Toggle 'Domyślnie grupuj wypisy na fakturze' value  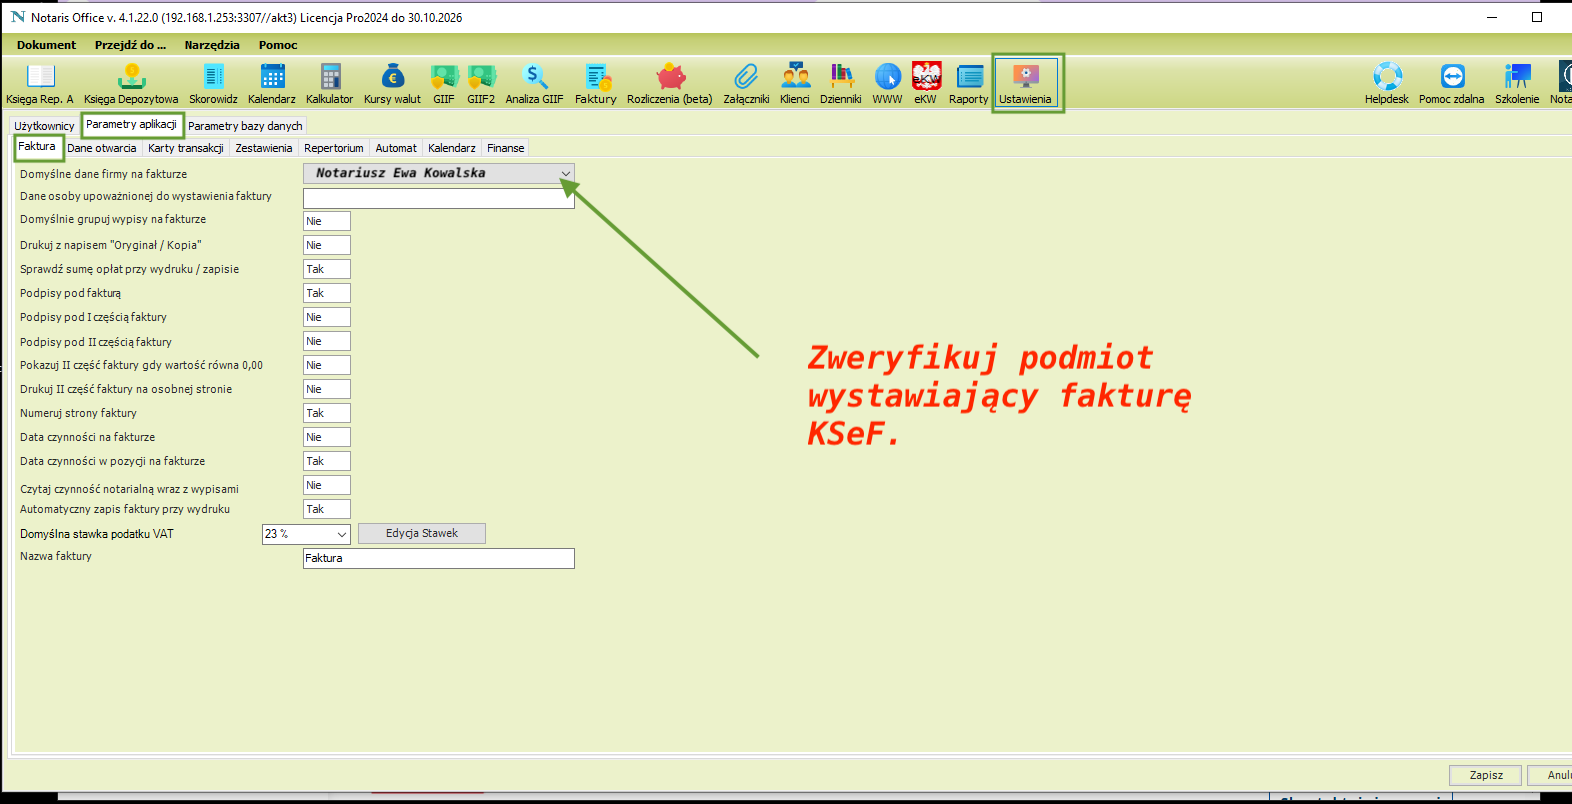[x=327, y=221]
